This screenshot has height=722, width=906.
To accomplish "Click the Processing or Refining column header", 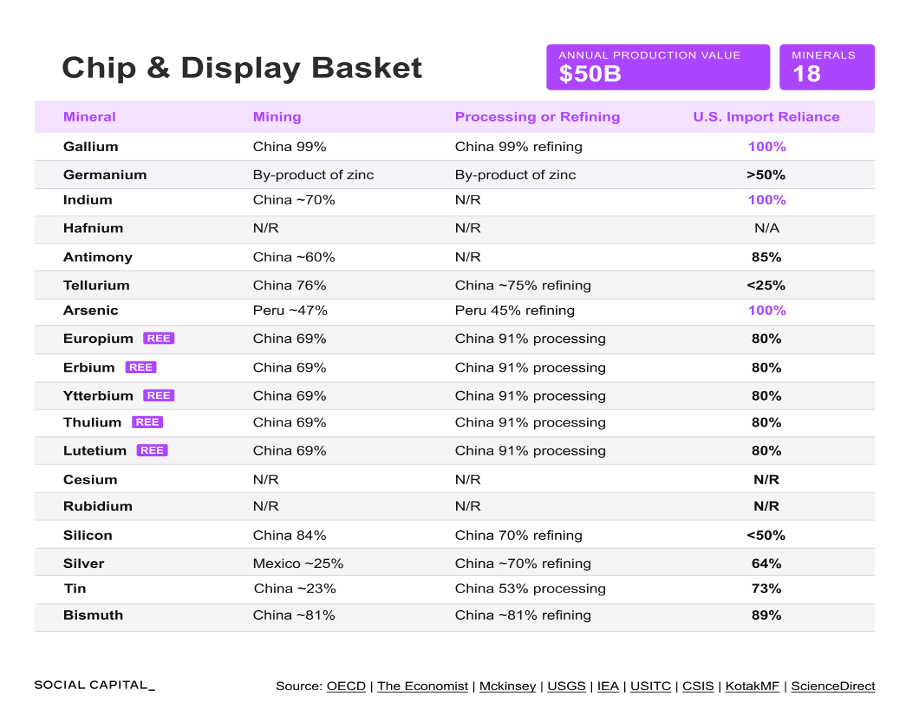I will [537, 117].
